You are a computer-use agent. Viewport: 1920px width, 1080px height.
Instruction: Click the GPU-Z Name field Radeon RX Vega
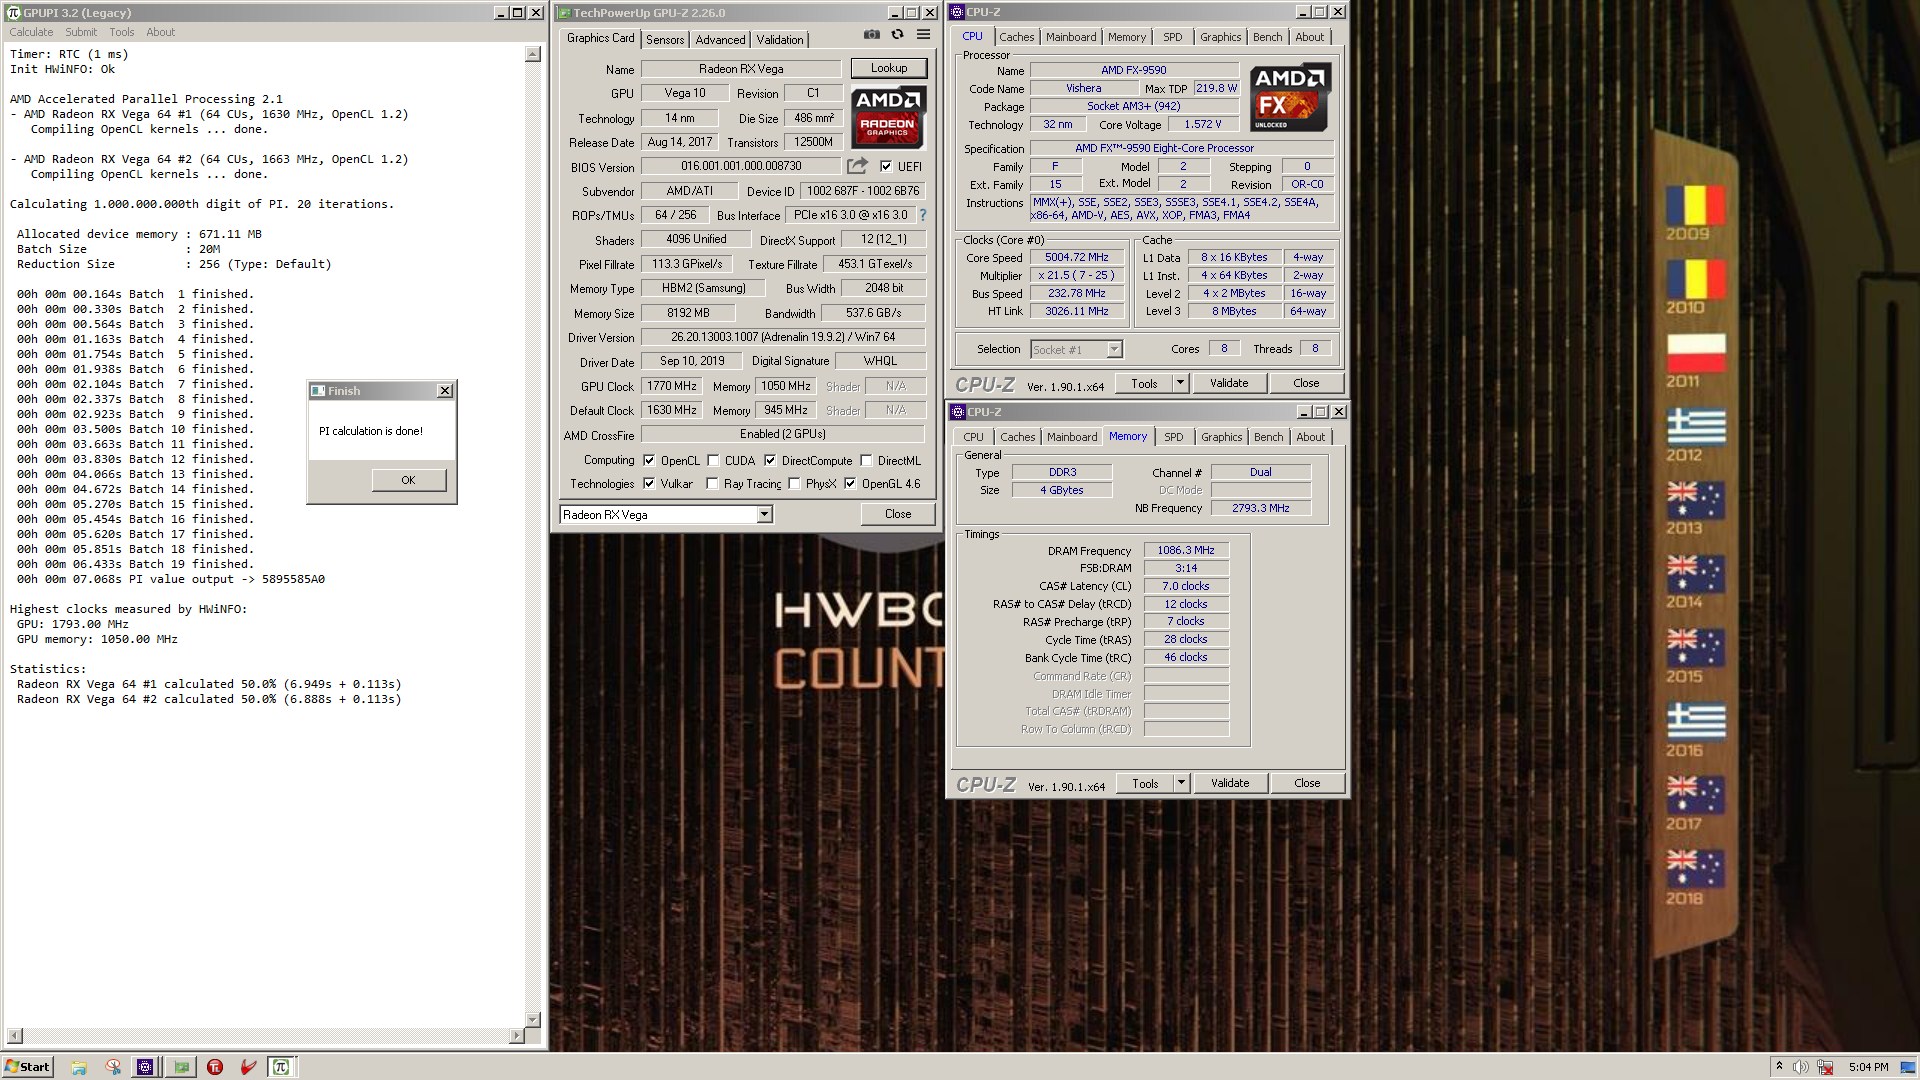(x=741, y=69)
